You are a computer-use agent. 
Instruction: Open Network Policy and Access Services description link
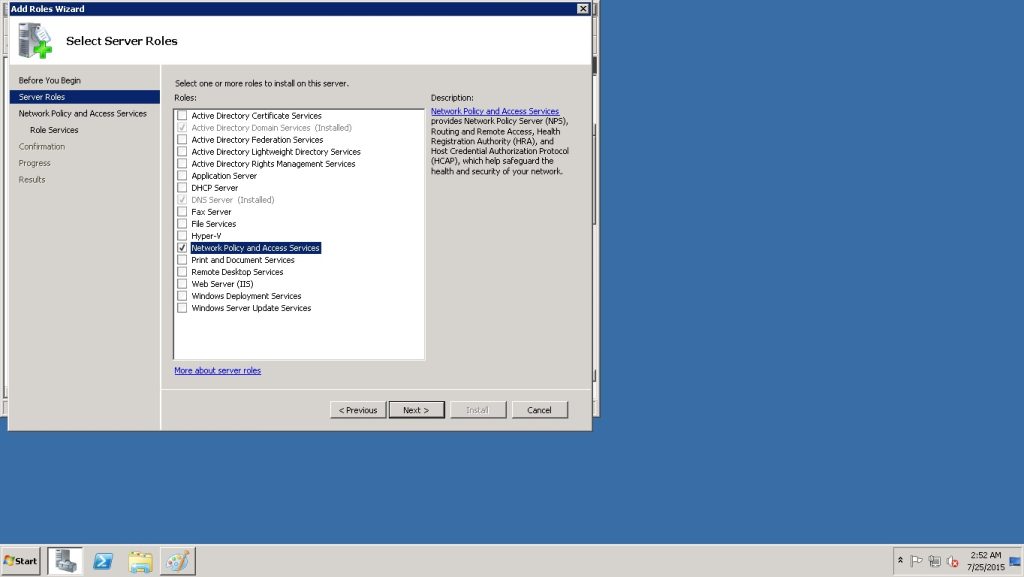pyautogui.click(x=494, y=111)
